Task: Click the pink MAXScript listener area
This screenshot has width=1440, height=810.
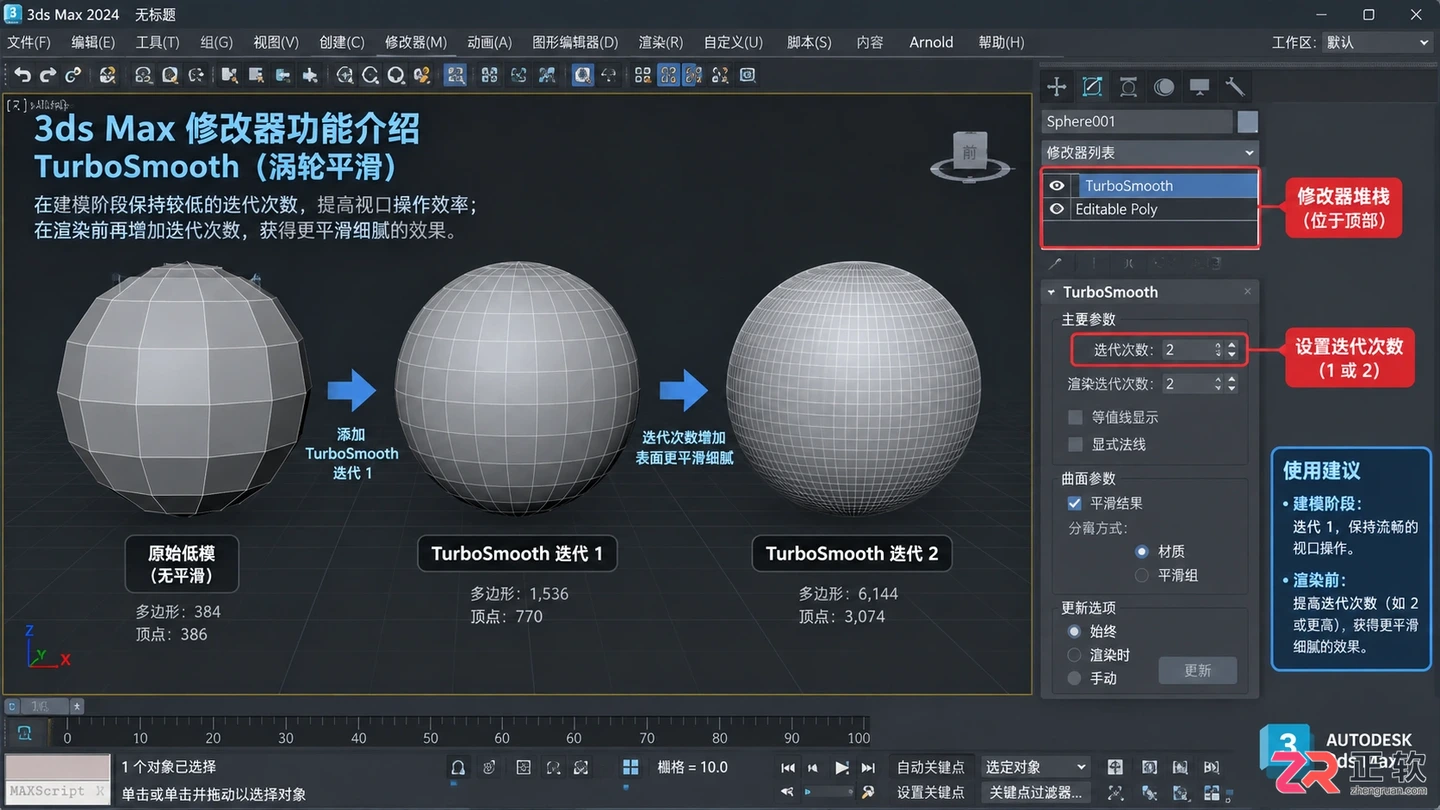Action: pyautogui.click(x=57, y=767)
